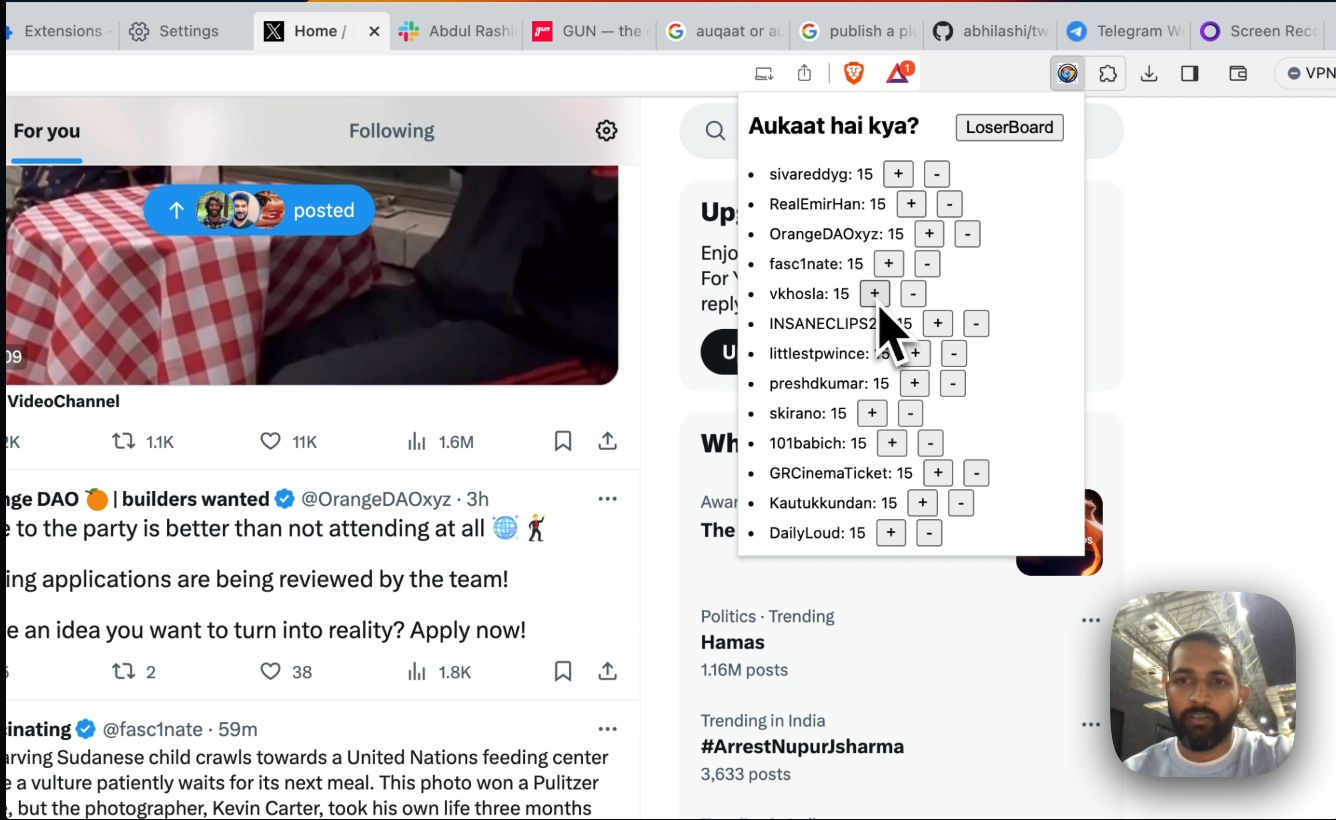Open the GitHub abhilashi browser tab
Viewport: 1336px width, 820px height.
(990, 31)
